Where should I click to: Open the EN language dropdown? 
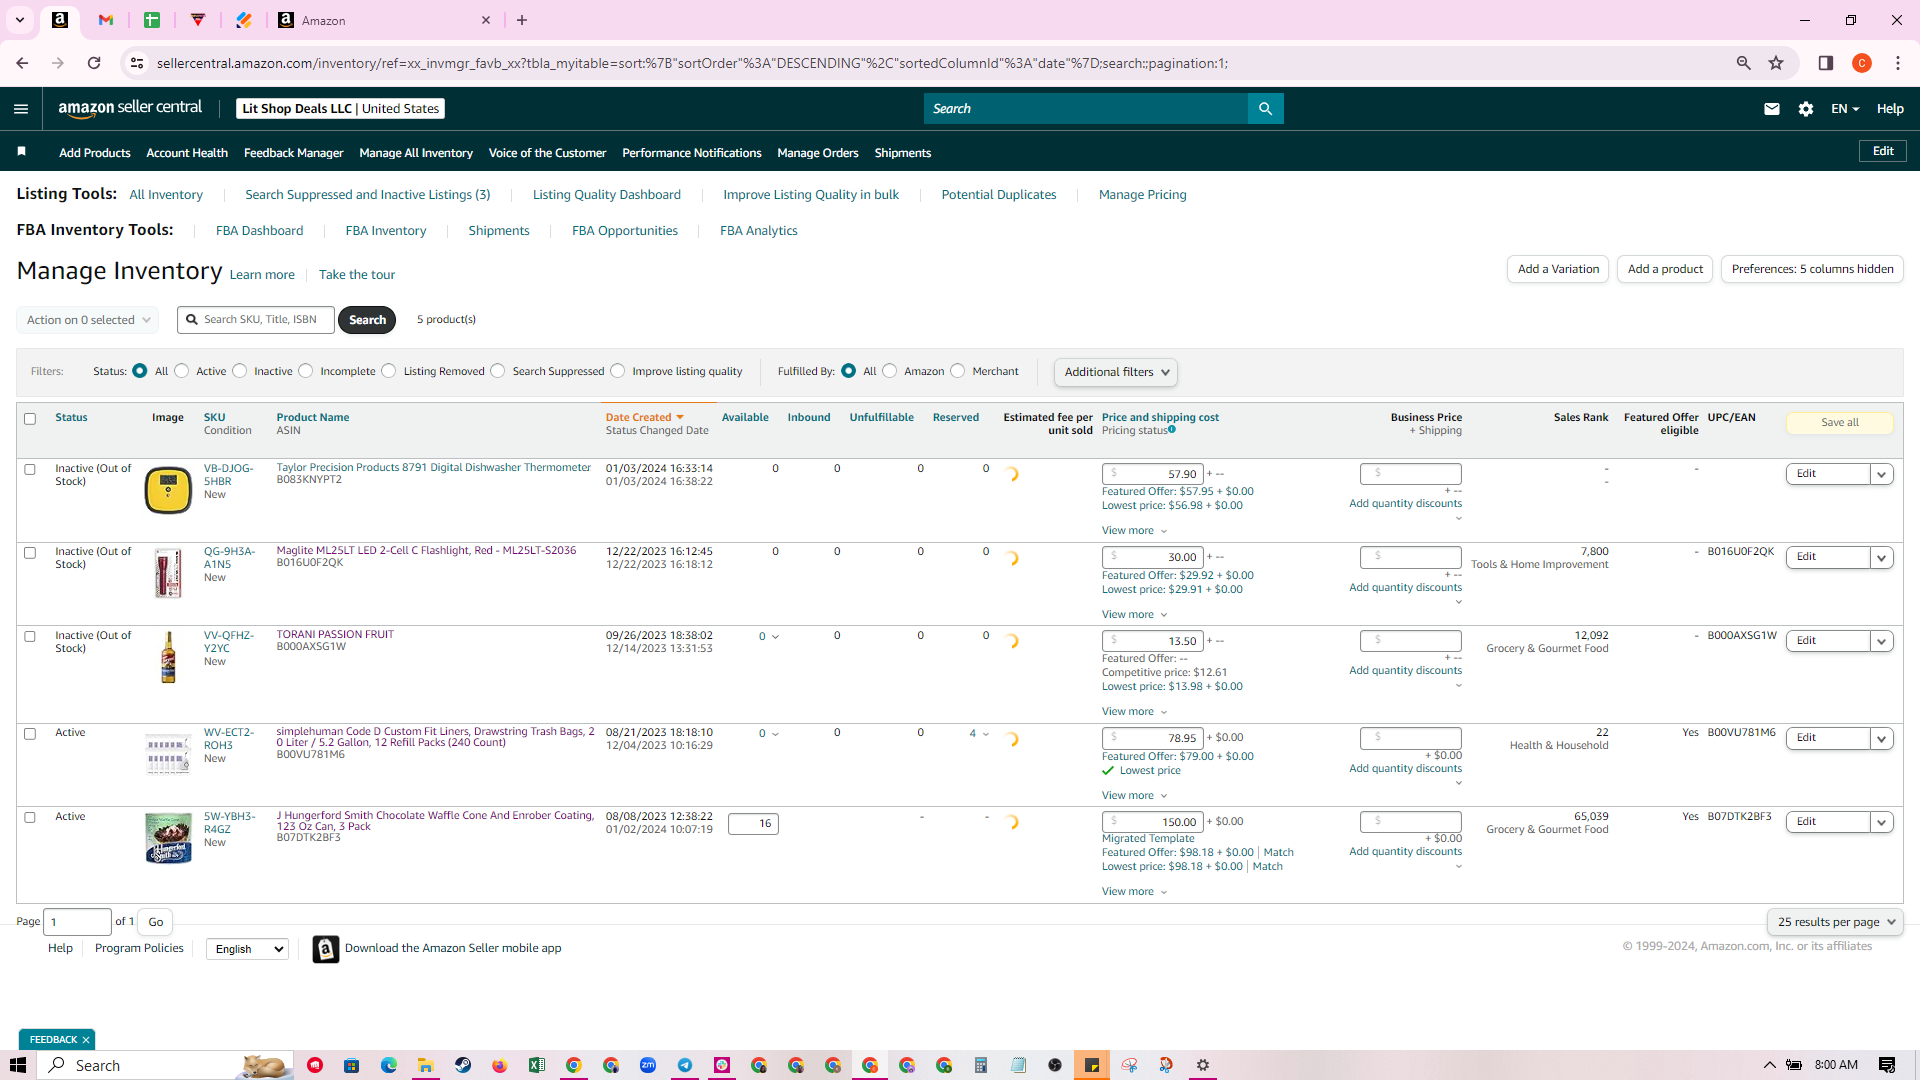coord(1845,109)
